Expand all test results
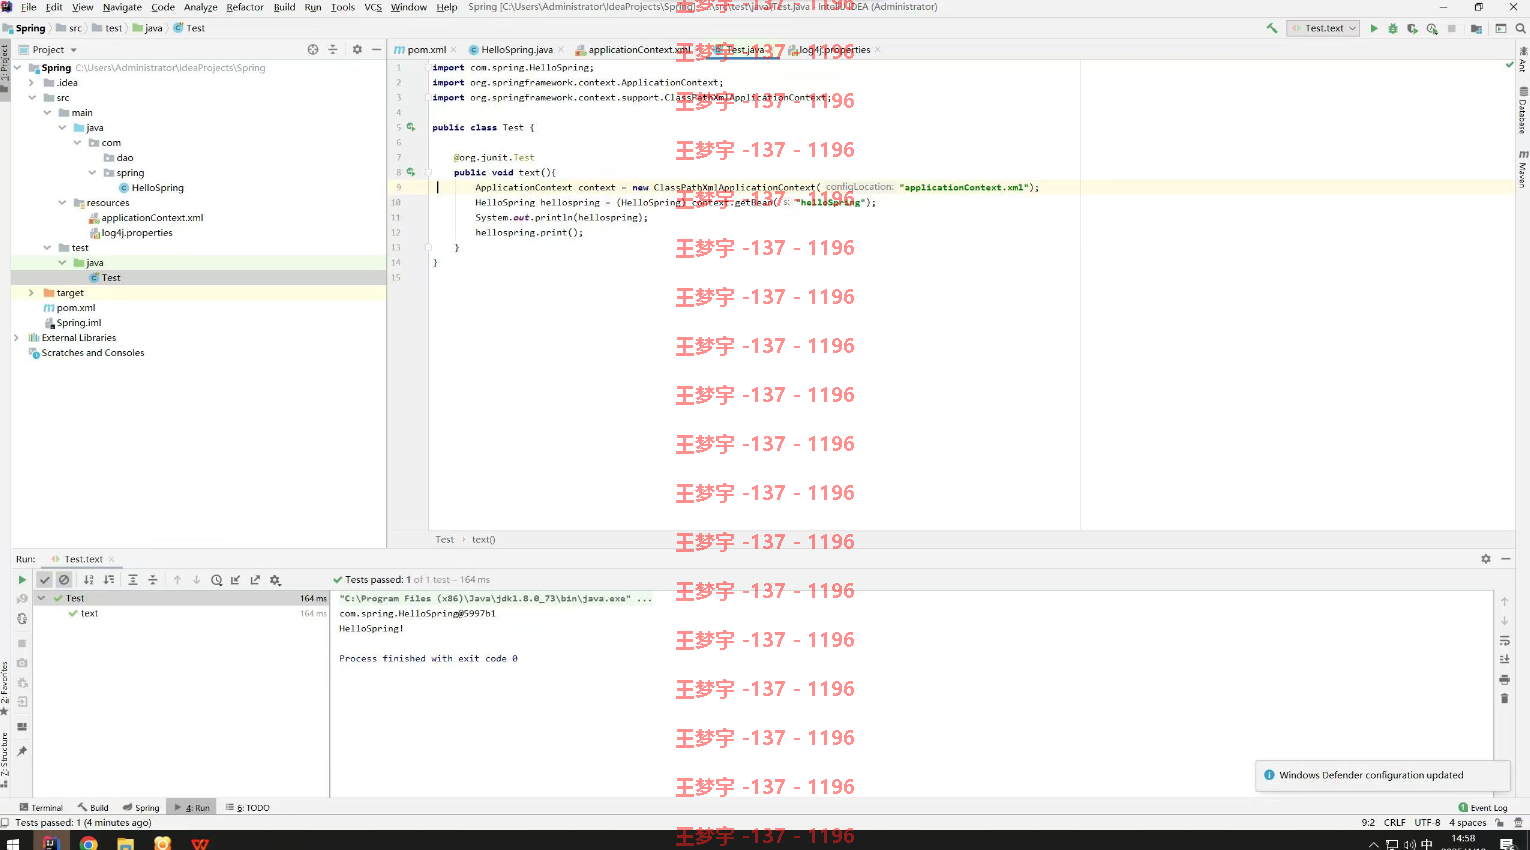Viewport: 1530px width, 850px height. 132,580
